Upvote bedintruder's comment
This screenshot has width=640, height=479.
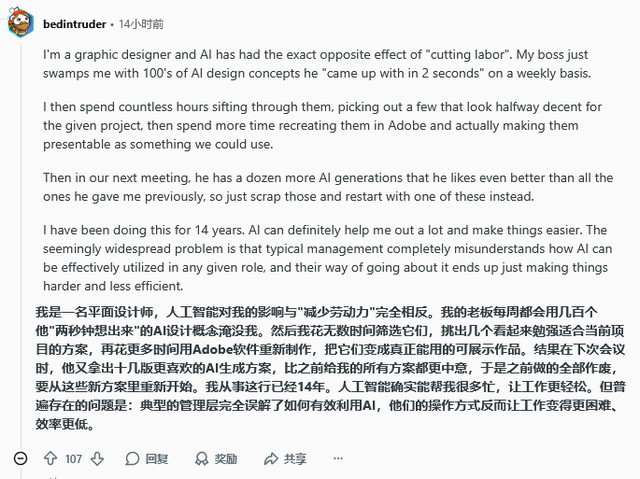click(49, 459)
